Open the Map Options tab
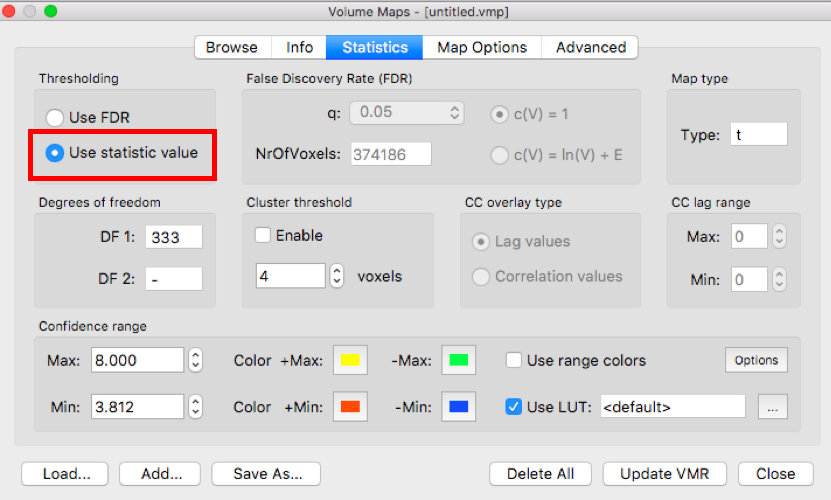831x500 pixels. coord(482,47)
